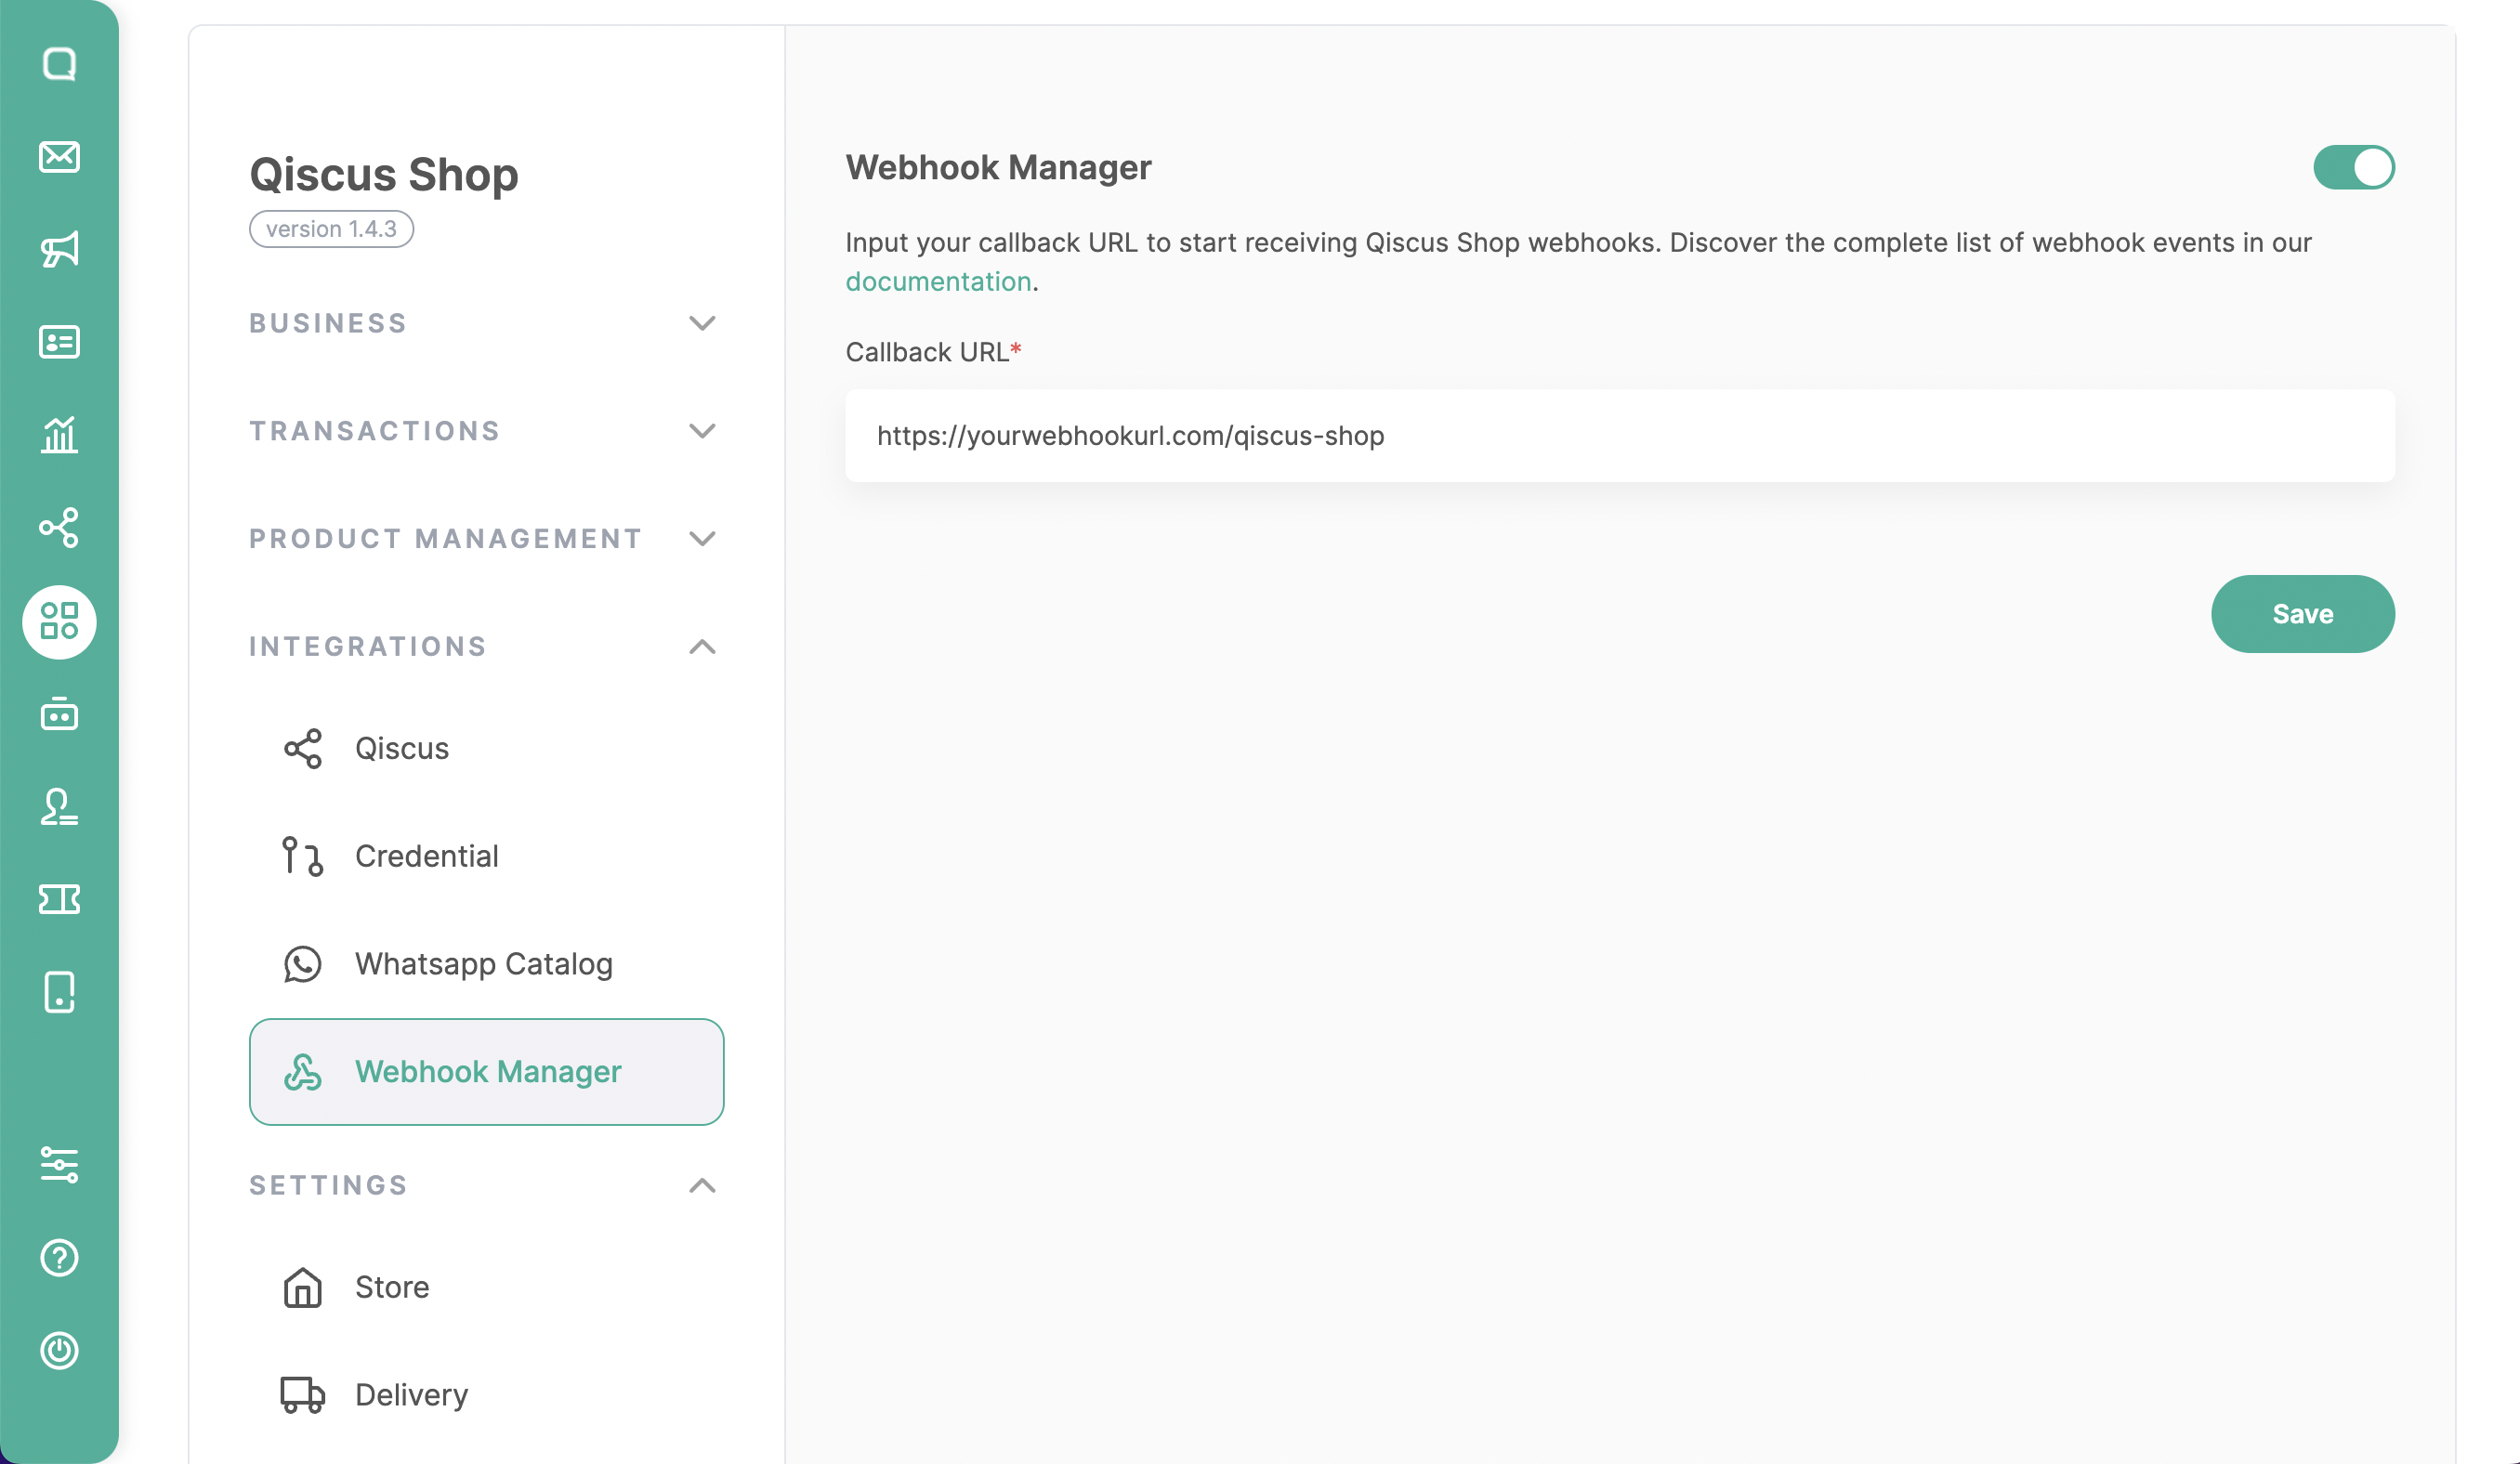Select the Credential menu item

426,856
